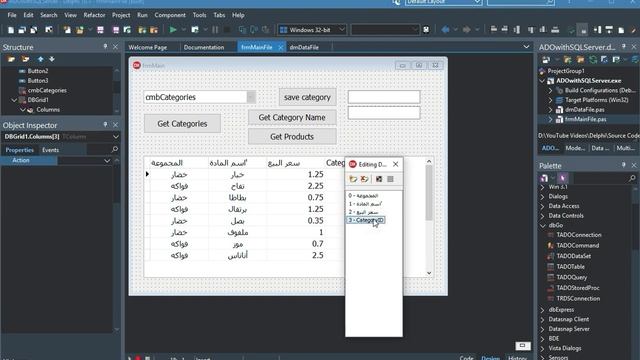Click the Object Inspector search magnifier icon
The image size is (640, 360).
coord(115,149)
